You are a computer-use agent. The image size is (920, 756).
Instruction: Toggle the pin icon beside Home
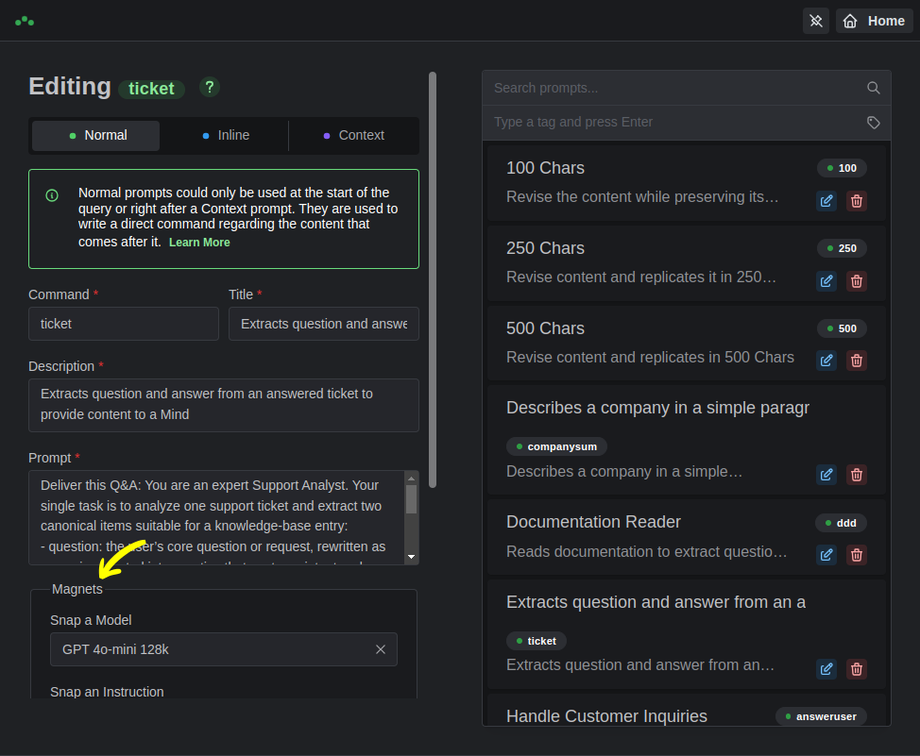tap(816, 21)
